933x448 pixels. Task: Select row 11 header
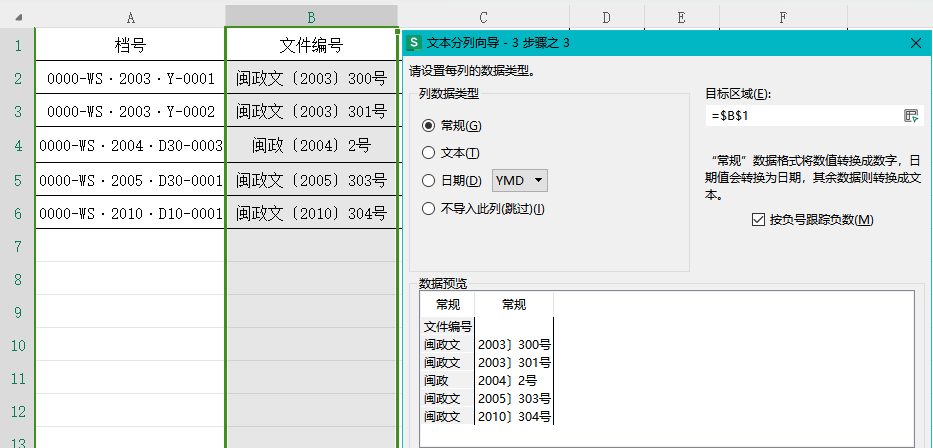18,378
